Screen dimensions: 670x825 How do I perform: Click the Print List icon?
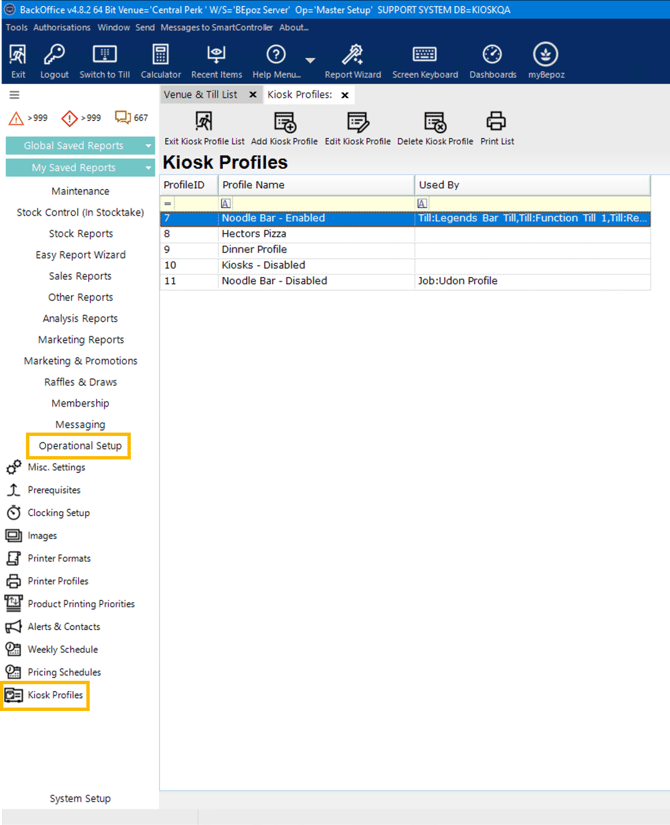496,123
